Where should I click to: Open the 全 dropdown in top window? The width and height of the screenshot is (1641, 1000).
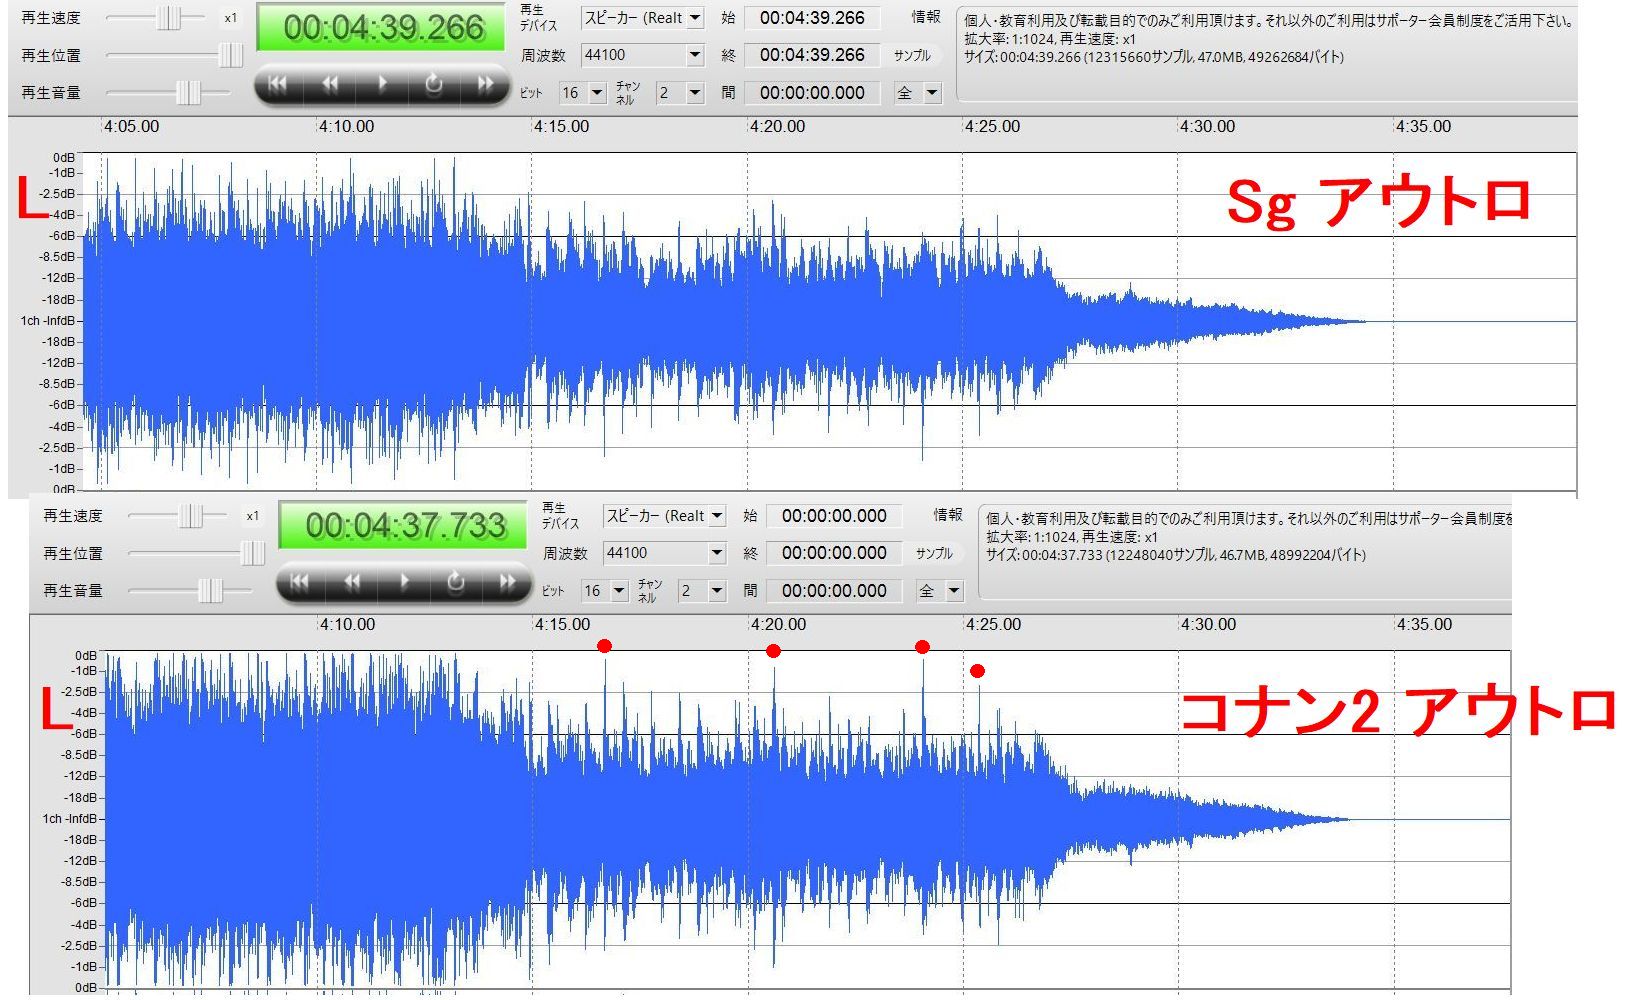918,92
